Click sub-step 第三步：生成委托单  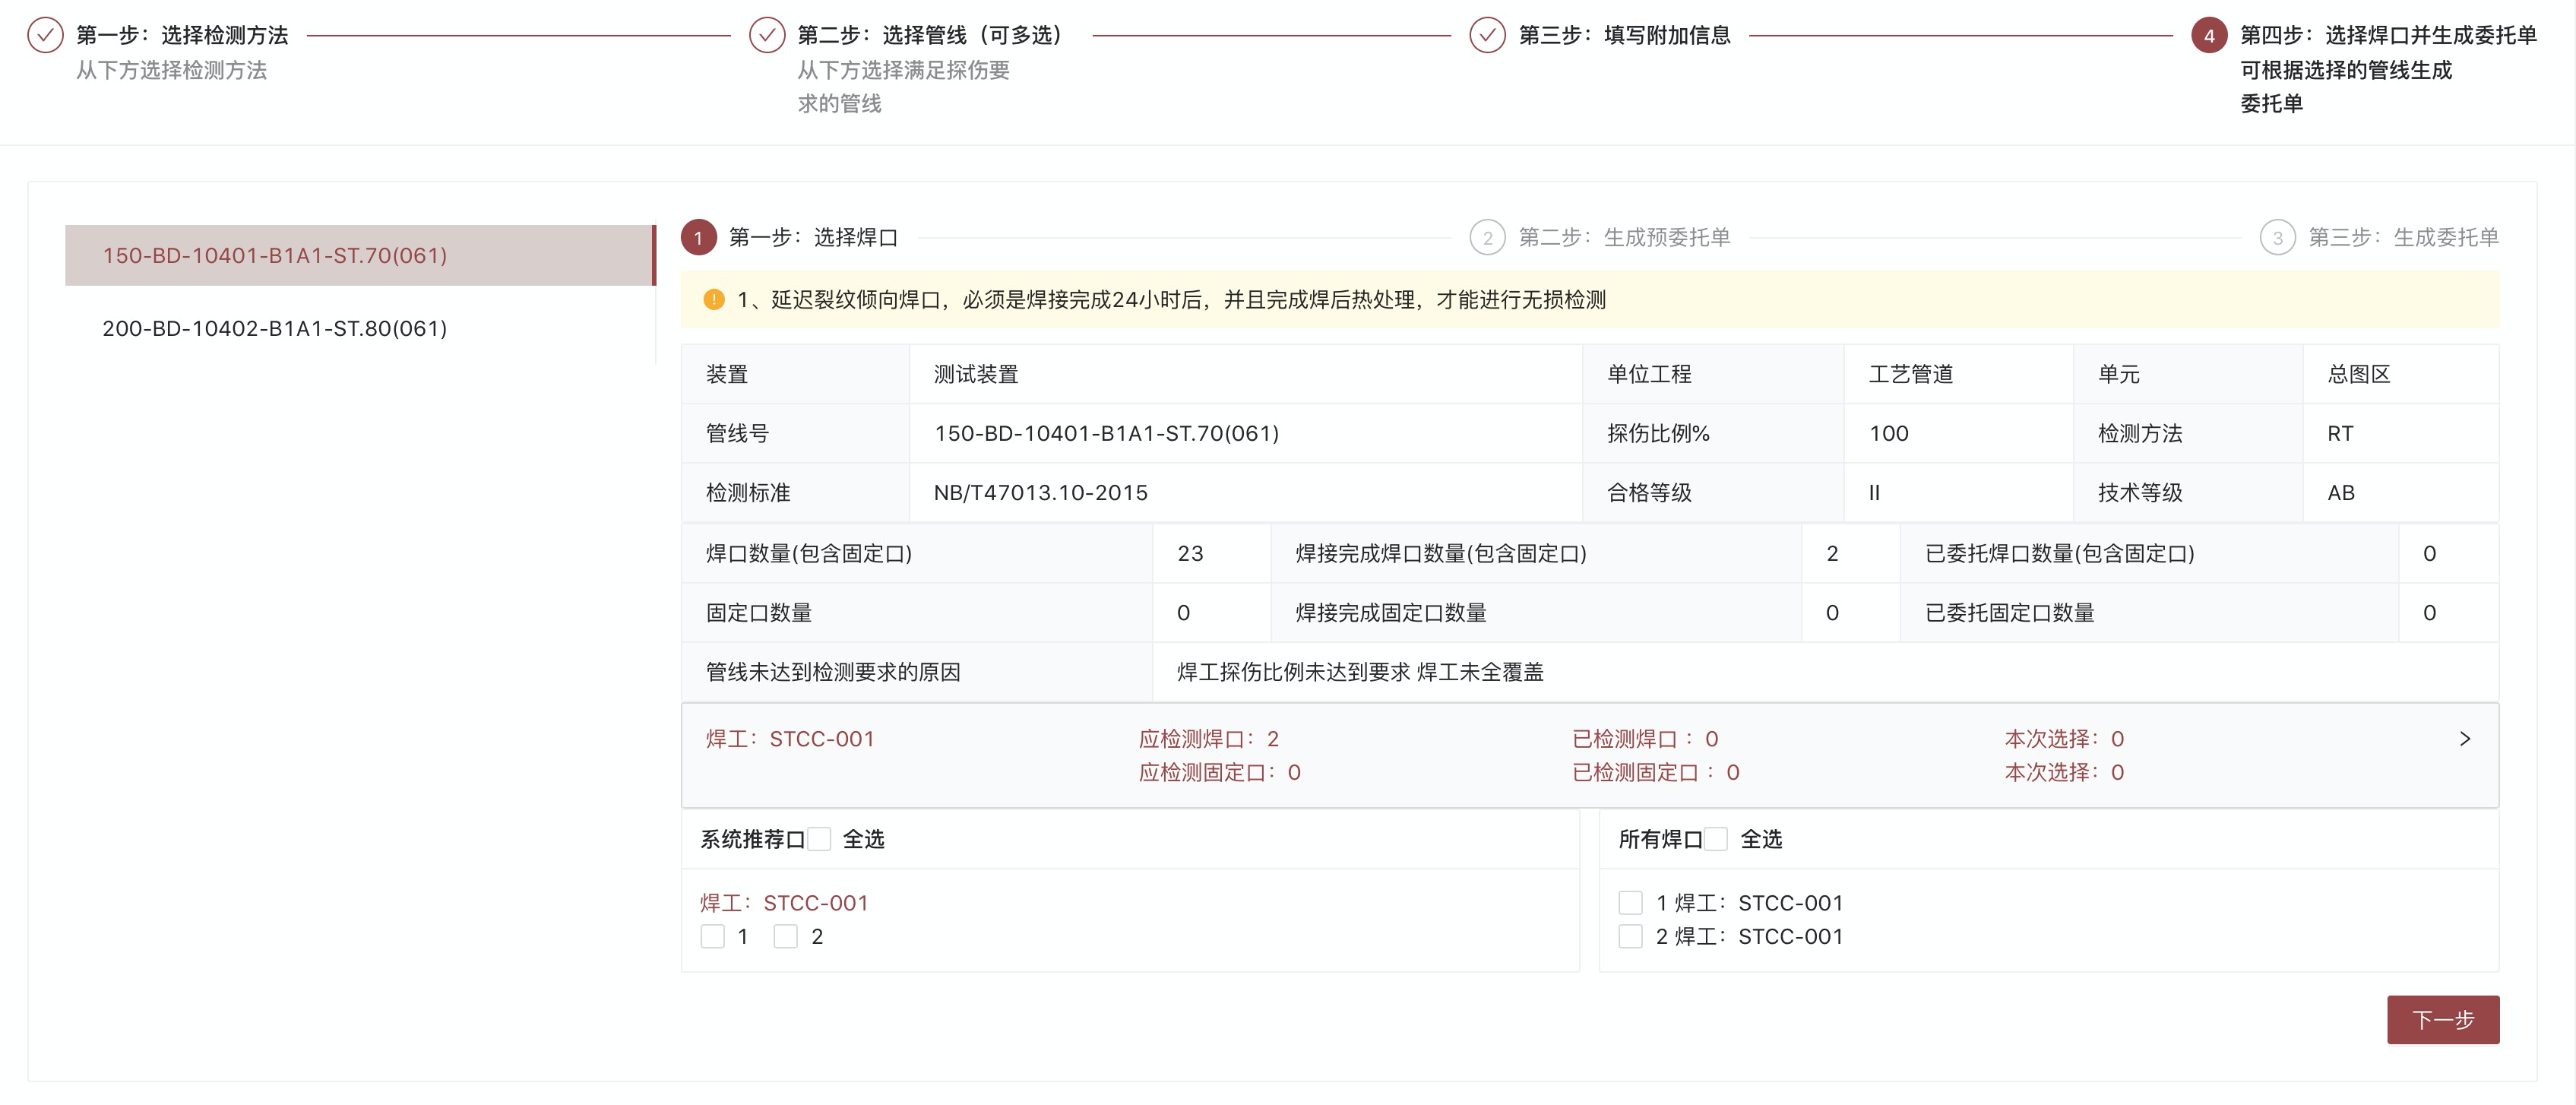pos(2404,237)
